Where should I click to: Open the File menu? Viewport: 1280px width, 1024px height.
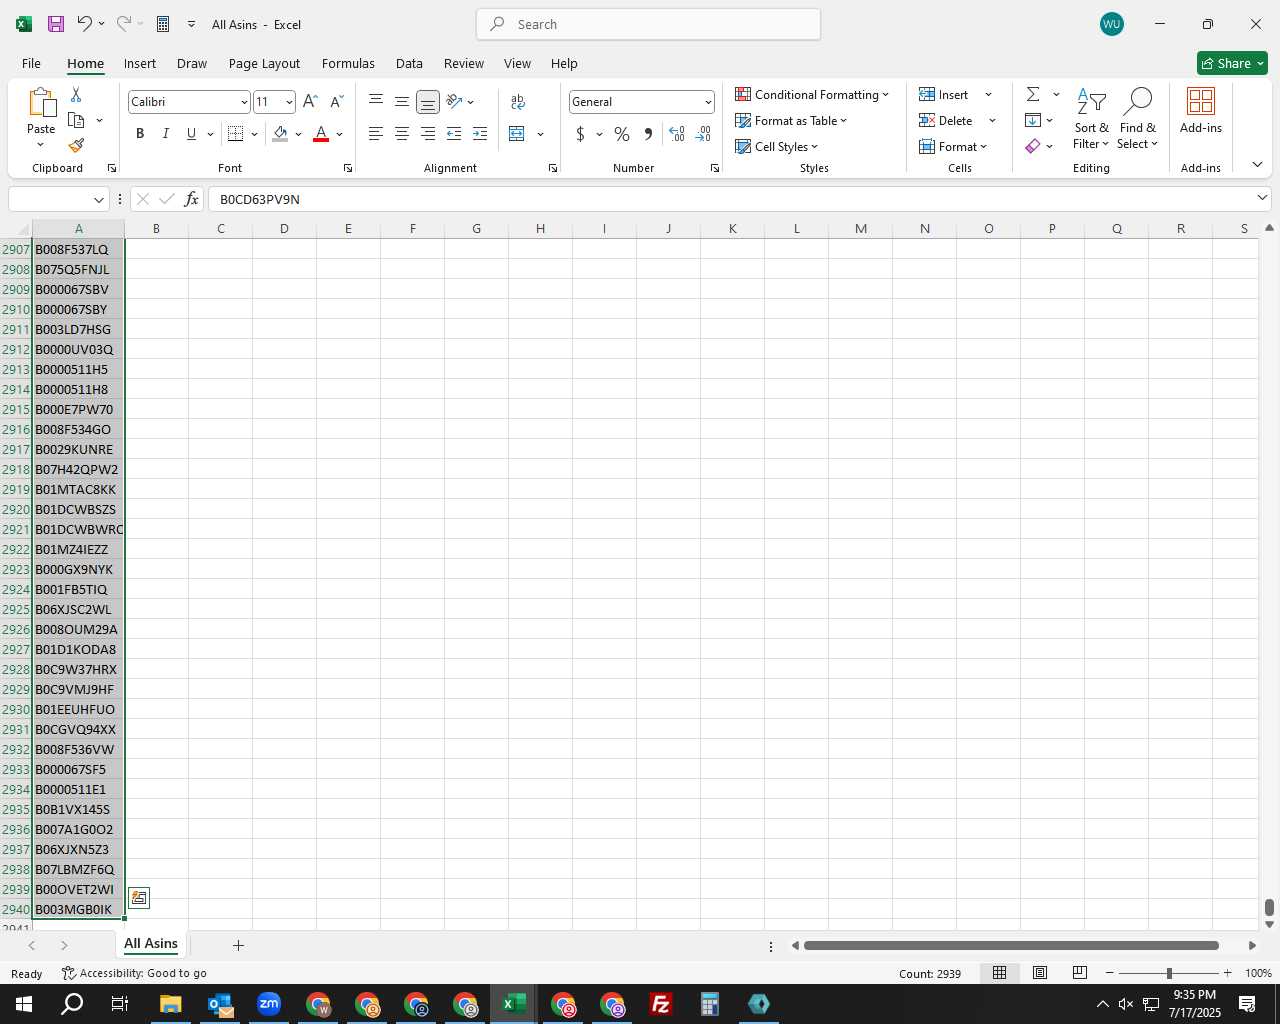(31, 63)
